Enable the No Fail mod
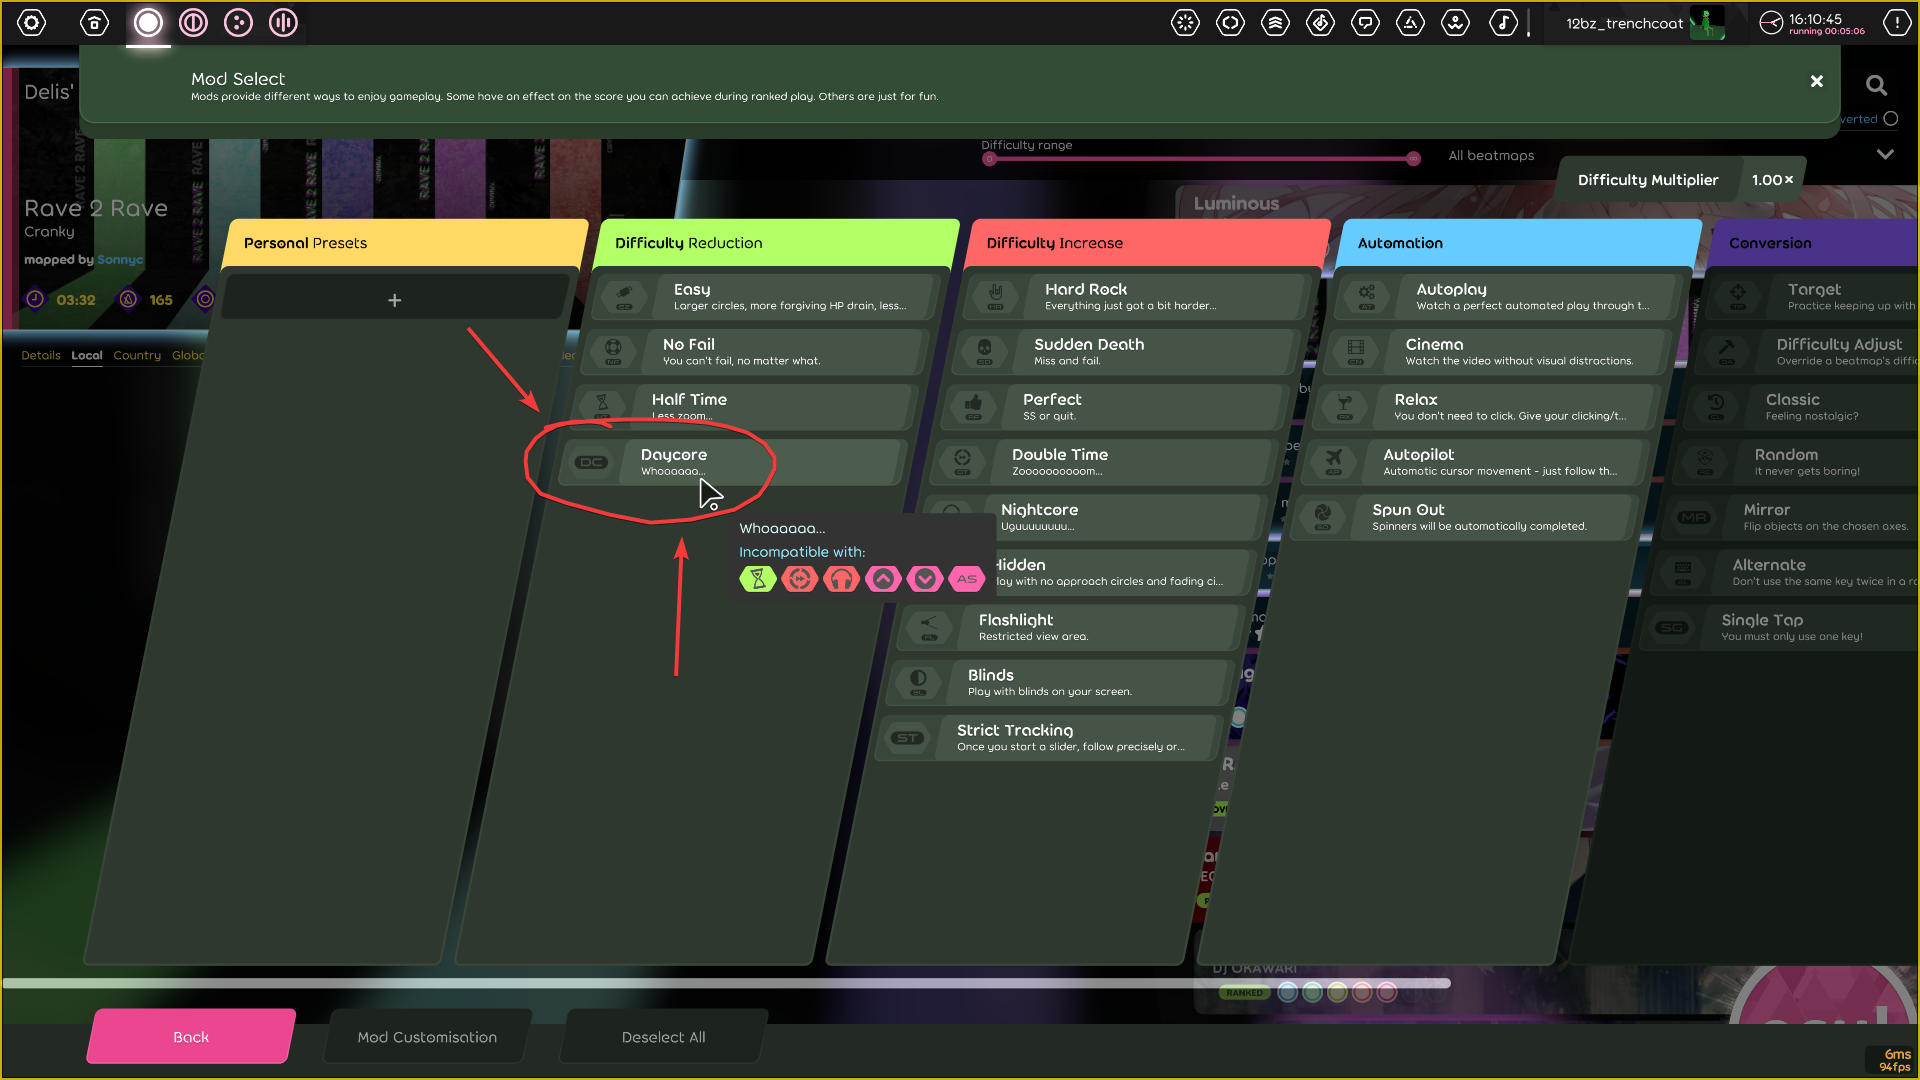The height and width of the screenshot is (1080, 1920). (750, 351)
